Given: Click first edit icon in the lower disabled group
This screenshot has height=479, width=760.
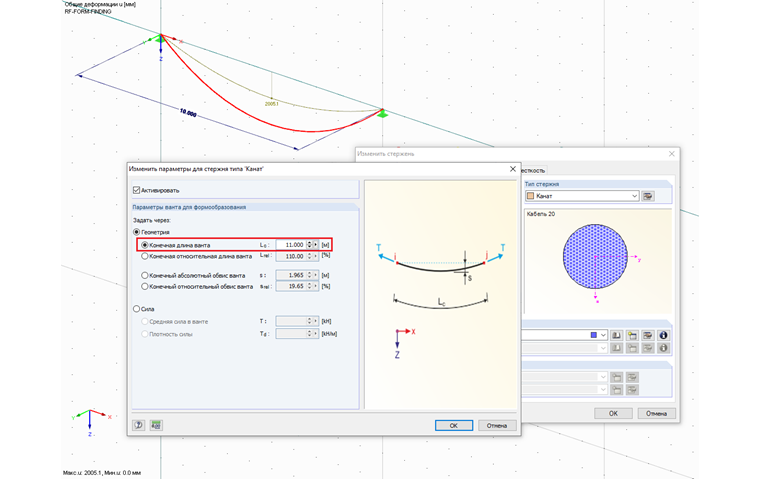Looking at the screenshot, I should (x=632, y=377).
